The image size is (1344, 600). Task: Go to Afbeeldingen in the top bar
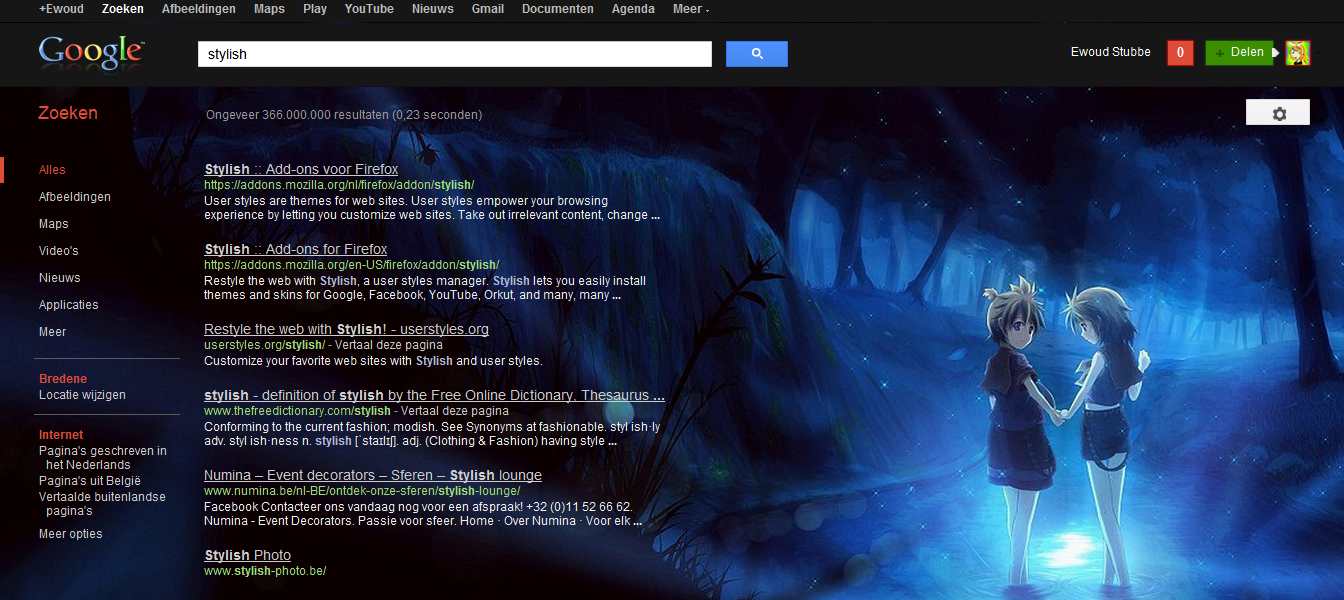pos(199,9)
